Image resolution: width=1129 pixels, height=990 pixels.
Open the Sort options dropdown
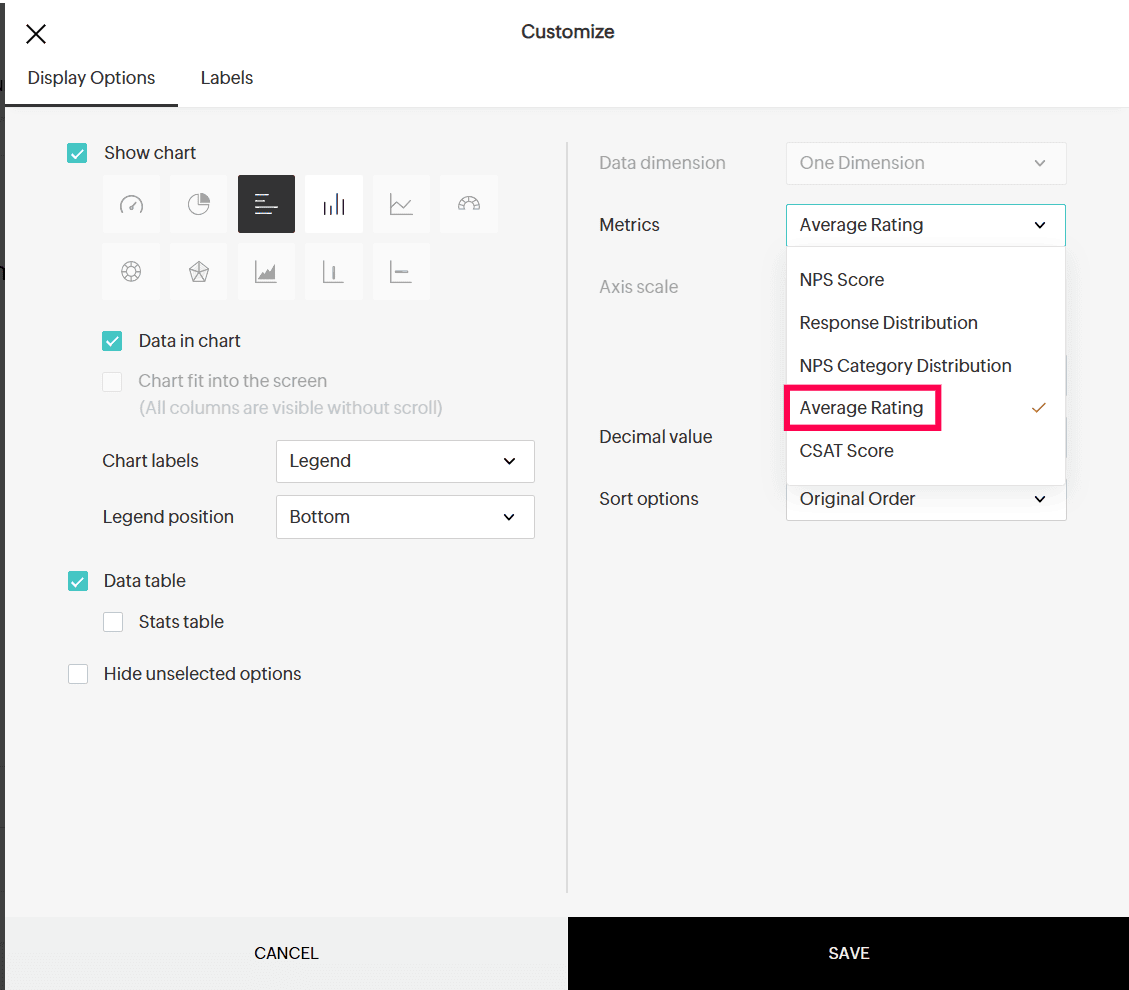pyautogui.click(x=925, y=499)
